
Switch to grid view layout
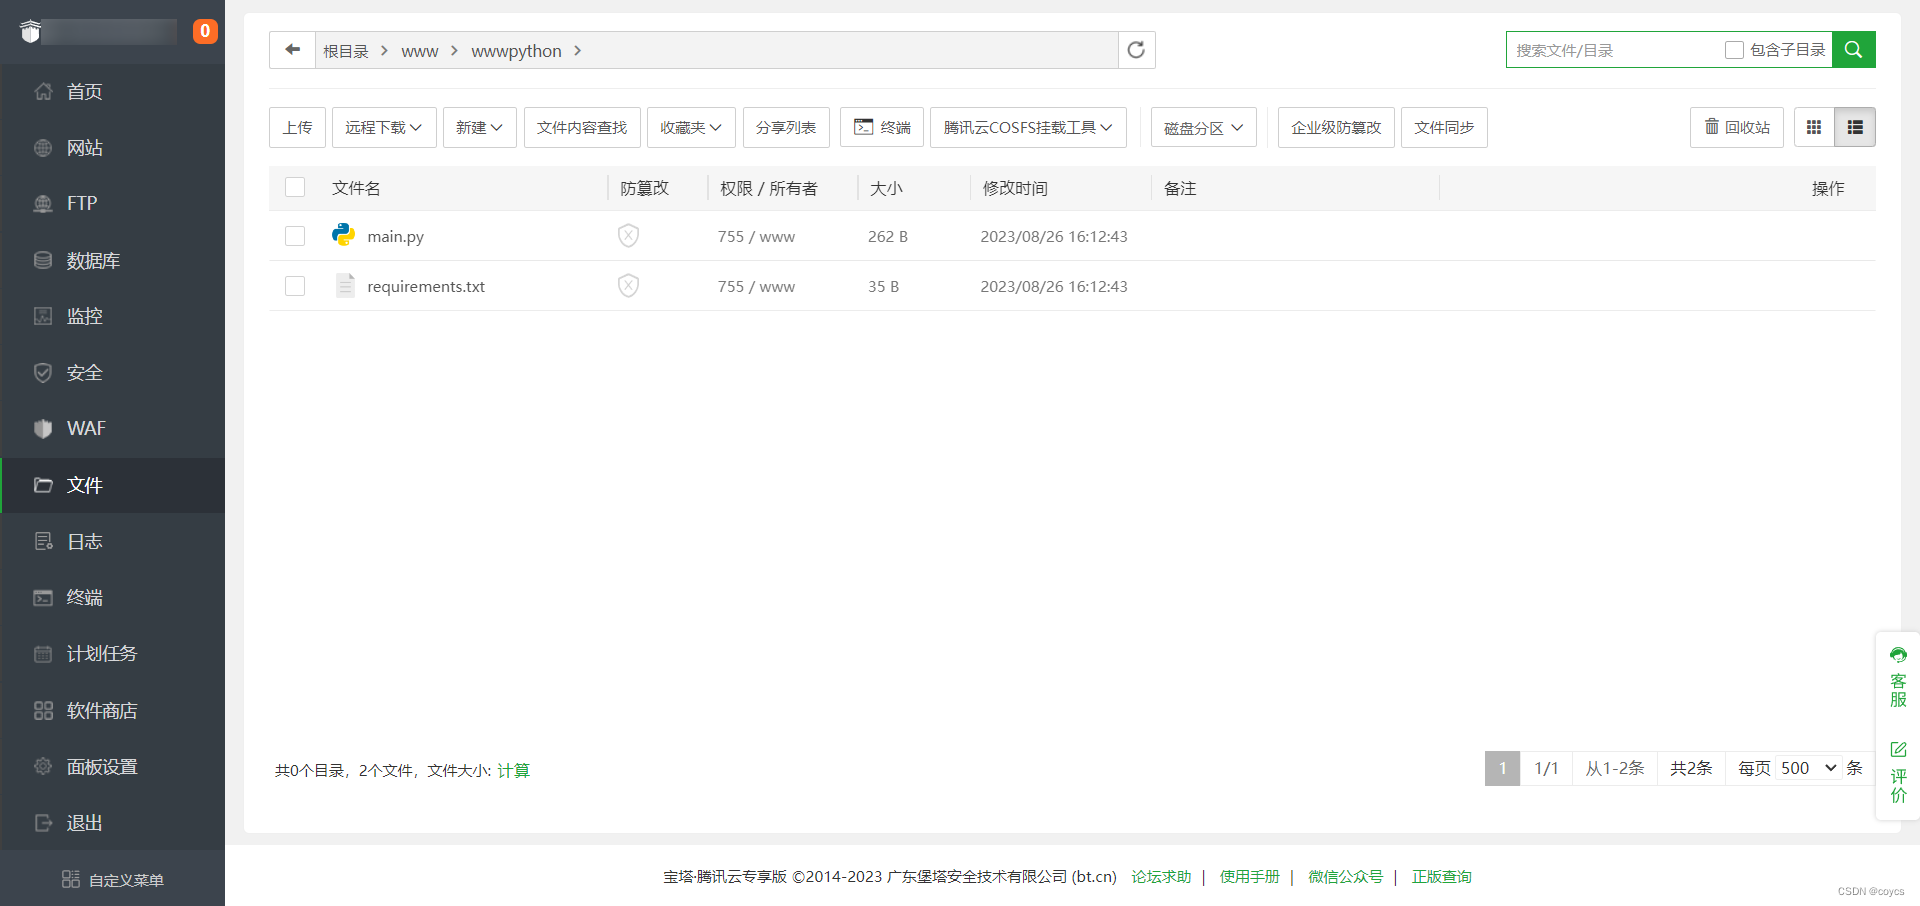point(1814,127)
